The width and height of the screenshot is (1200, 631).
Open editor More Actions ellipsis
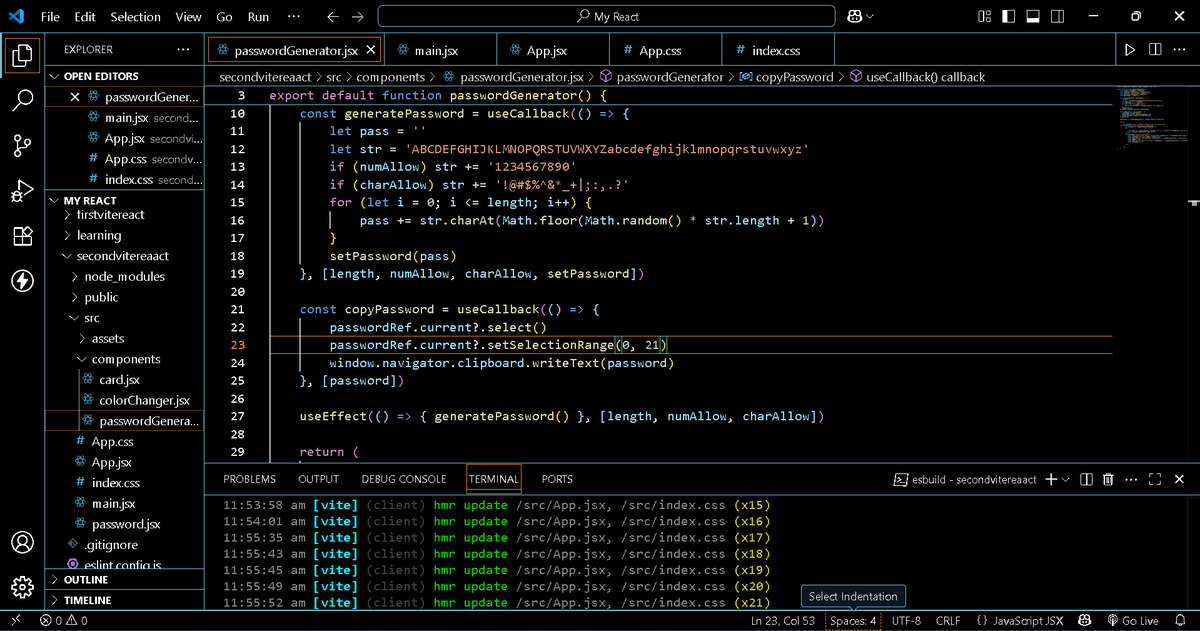[1179, 50]
